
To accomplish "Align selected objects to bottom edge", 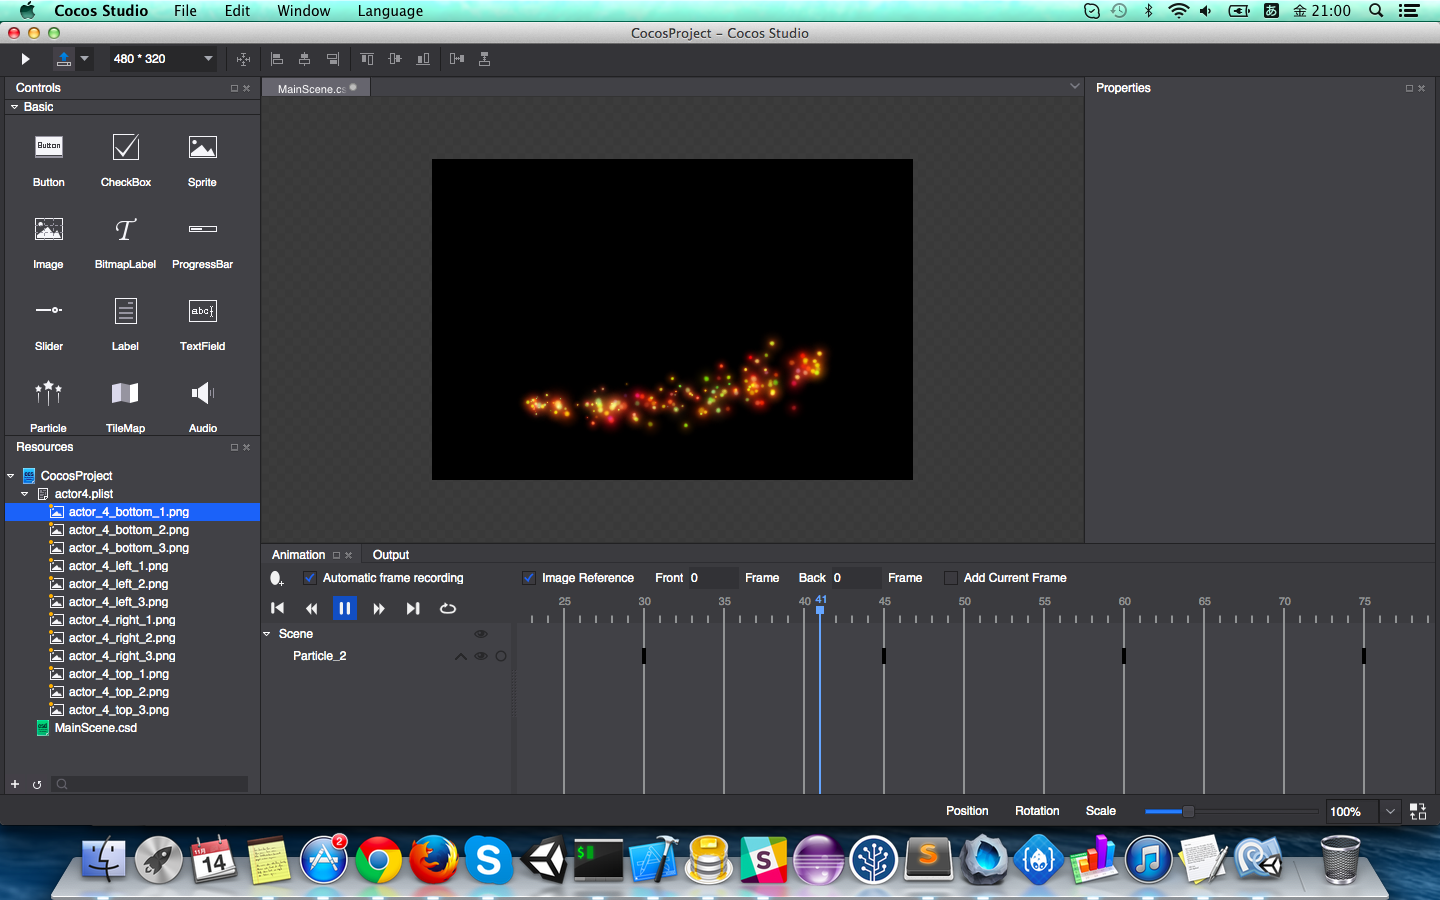I will pyautogui.click(x=423, y=59).
